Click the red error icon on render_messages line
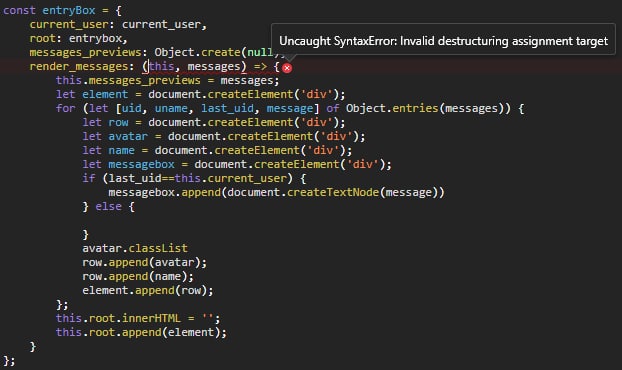 287,68
